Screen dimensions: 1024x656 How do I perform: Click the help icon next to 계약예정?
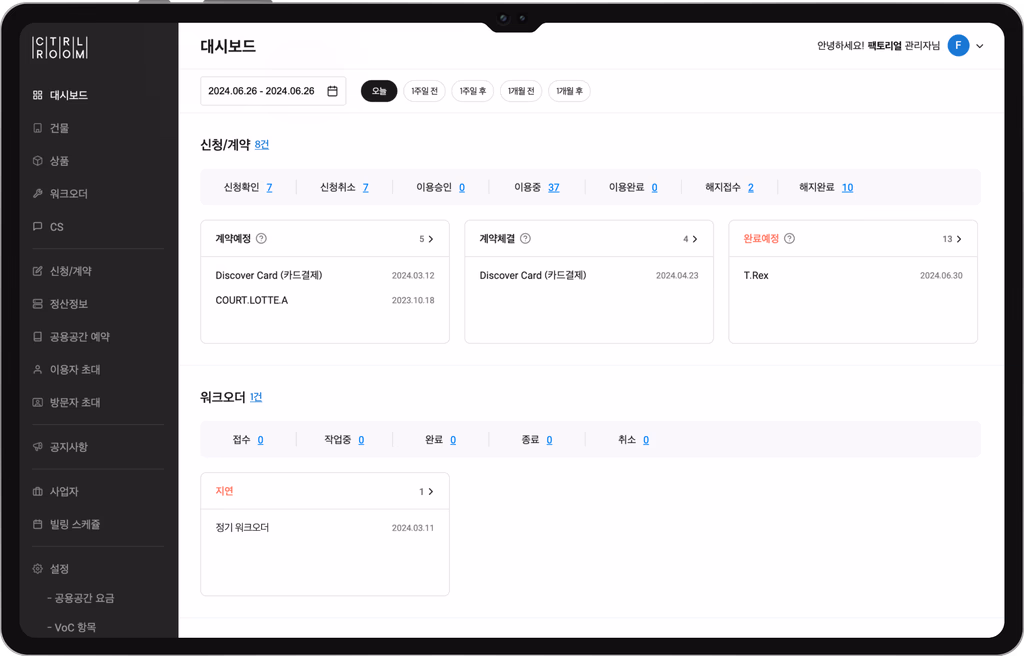(x=261, y=238)
